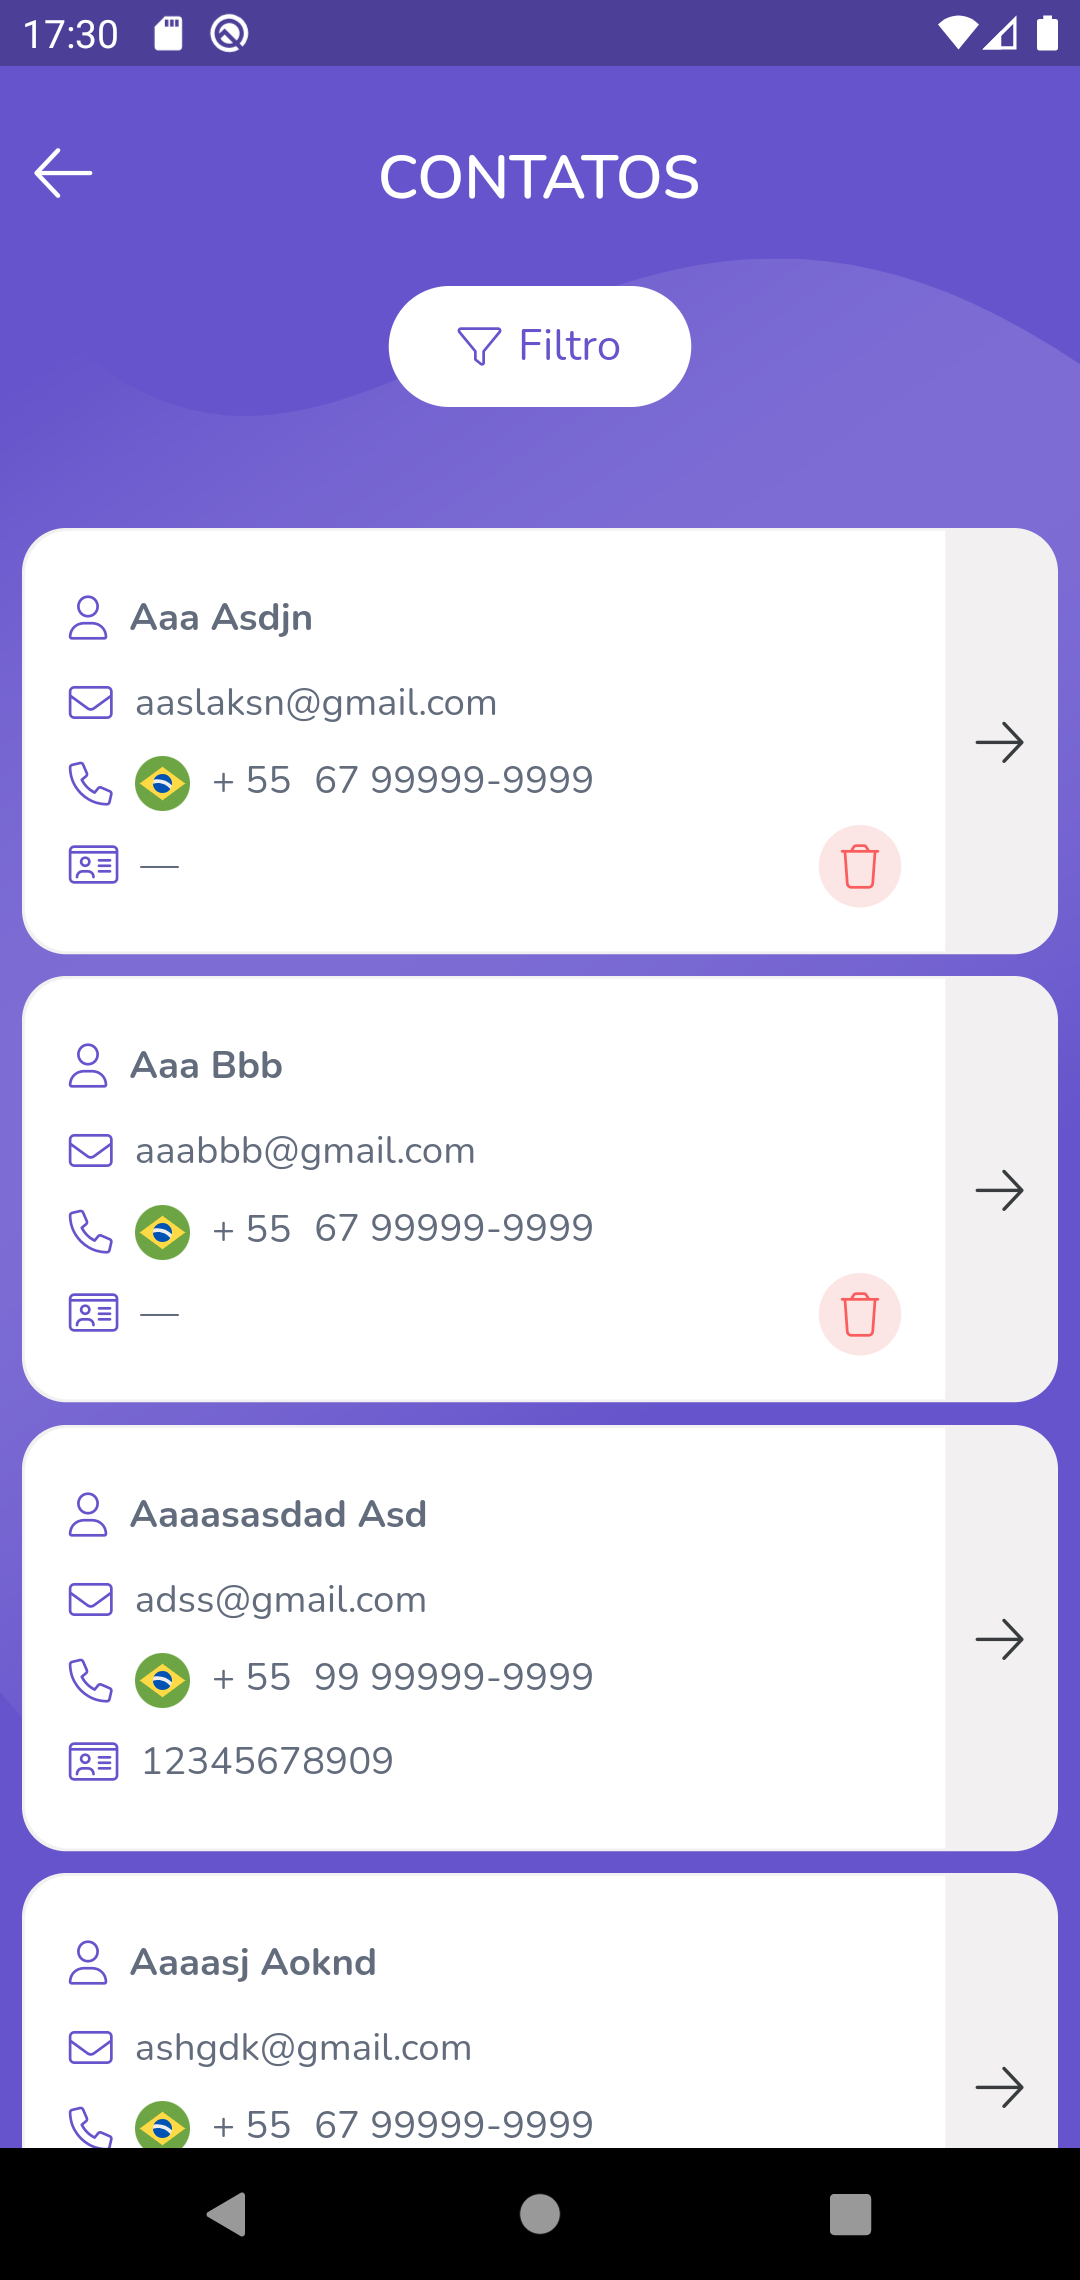Tap the email aaabbb@gmail.com

pos(305,1151)
